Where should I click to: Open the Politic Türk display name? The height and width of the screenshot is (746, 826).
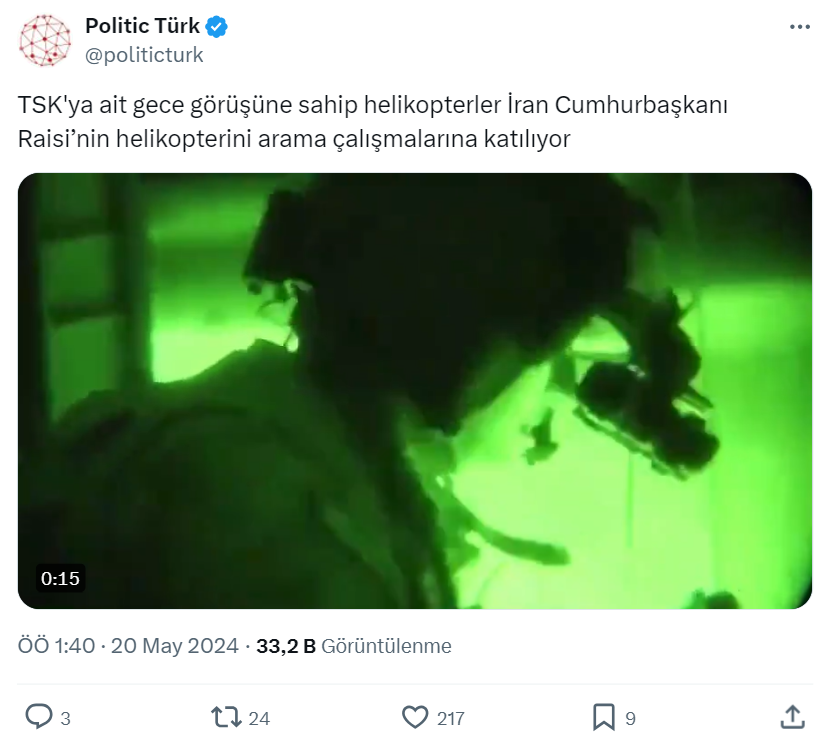(142, 26)
